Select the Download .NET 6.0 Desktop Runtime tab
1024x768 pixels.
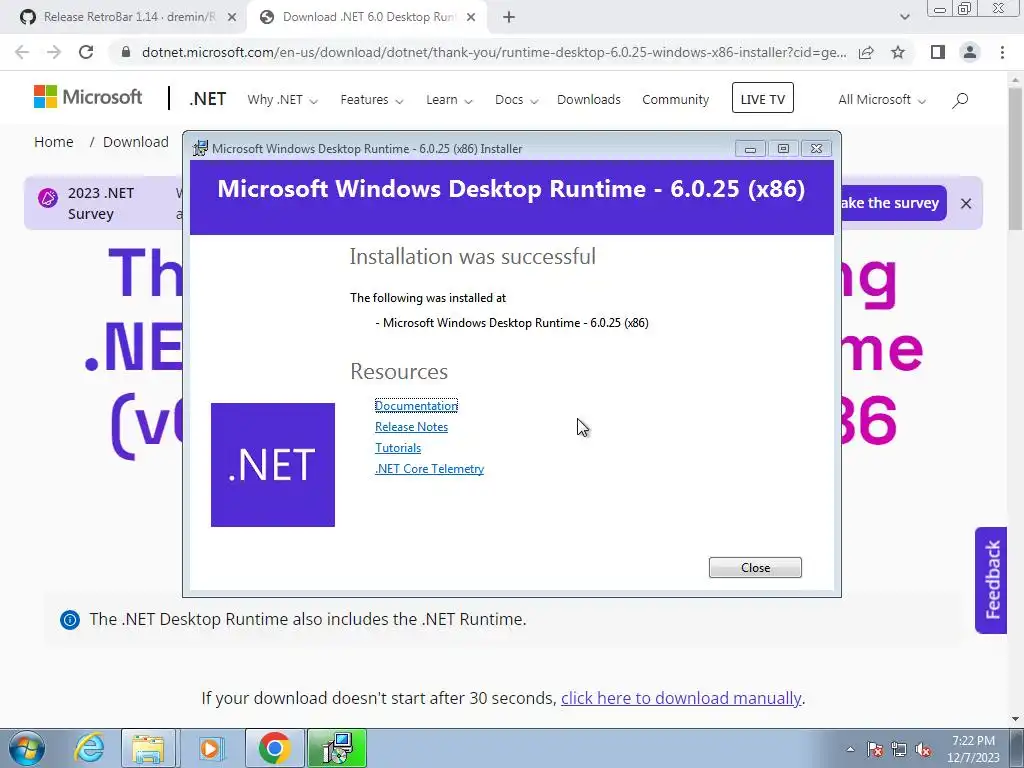click(366, 17)
